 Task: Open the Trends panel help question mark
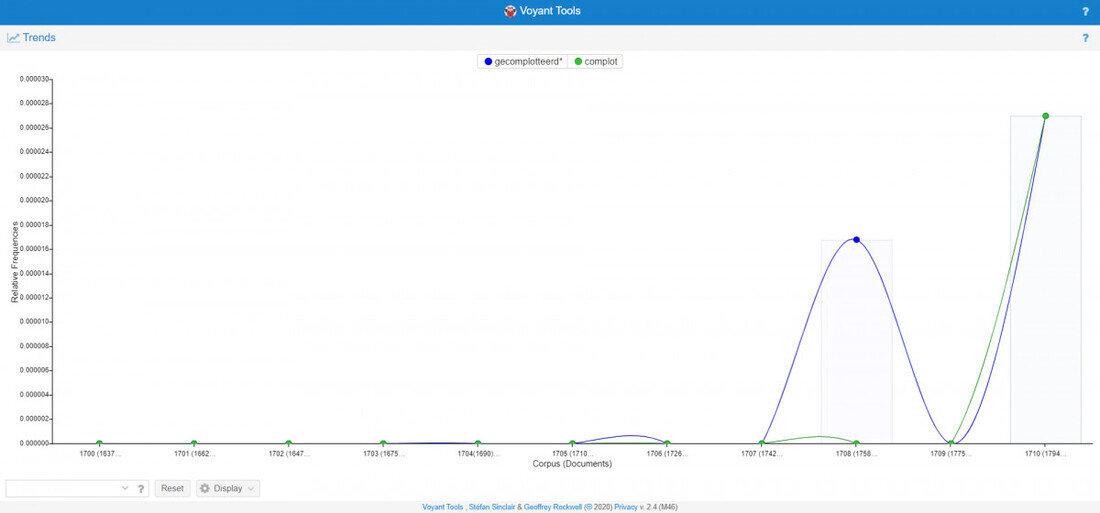tap(1085, 38)
